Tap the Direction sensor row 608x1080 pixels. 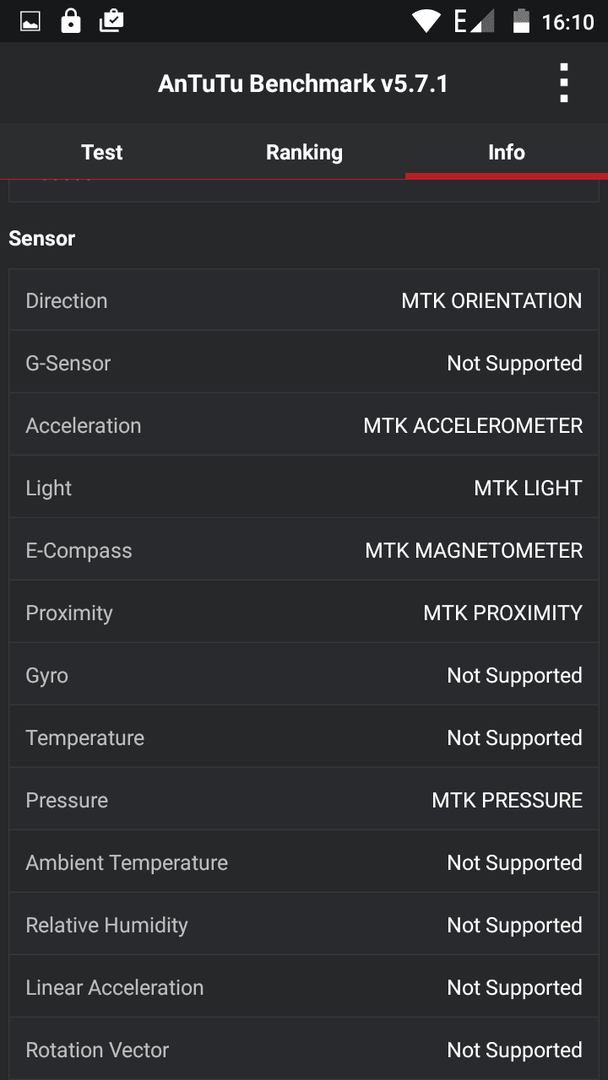click(304, 300)
